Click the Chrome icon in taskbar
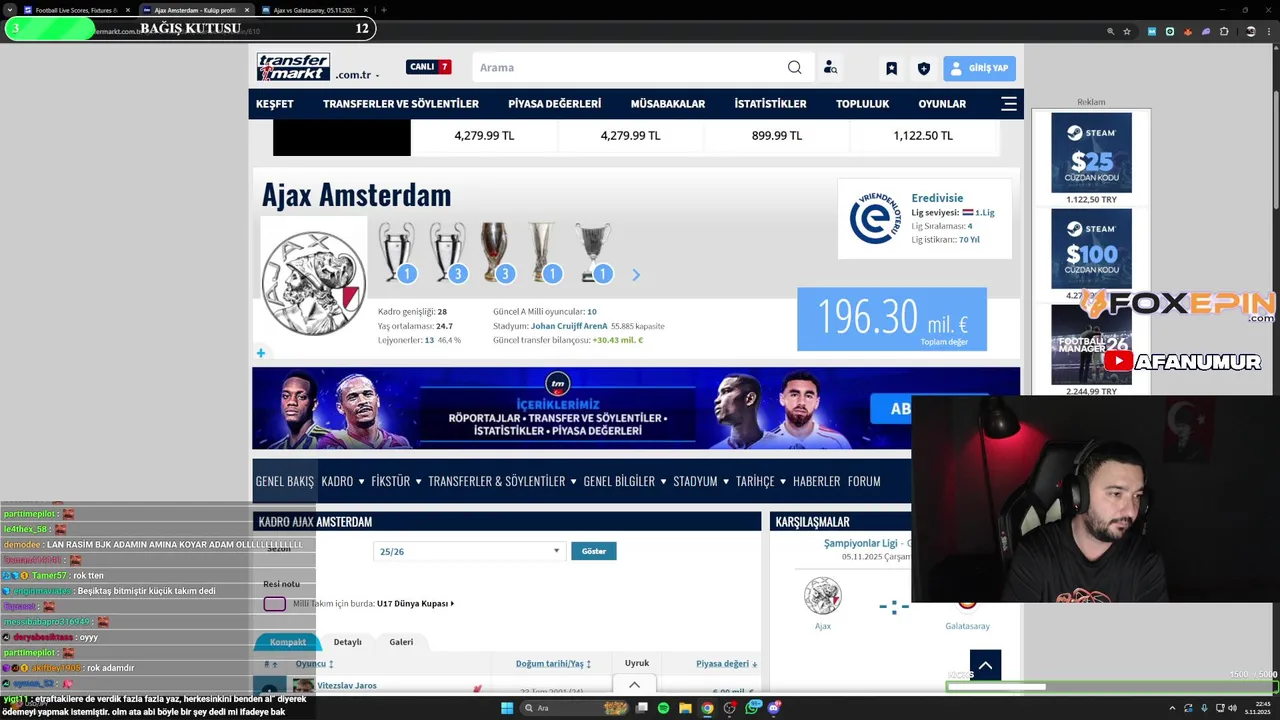 click(x=707, y=708)
